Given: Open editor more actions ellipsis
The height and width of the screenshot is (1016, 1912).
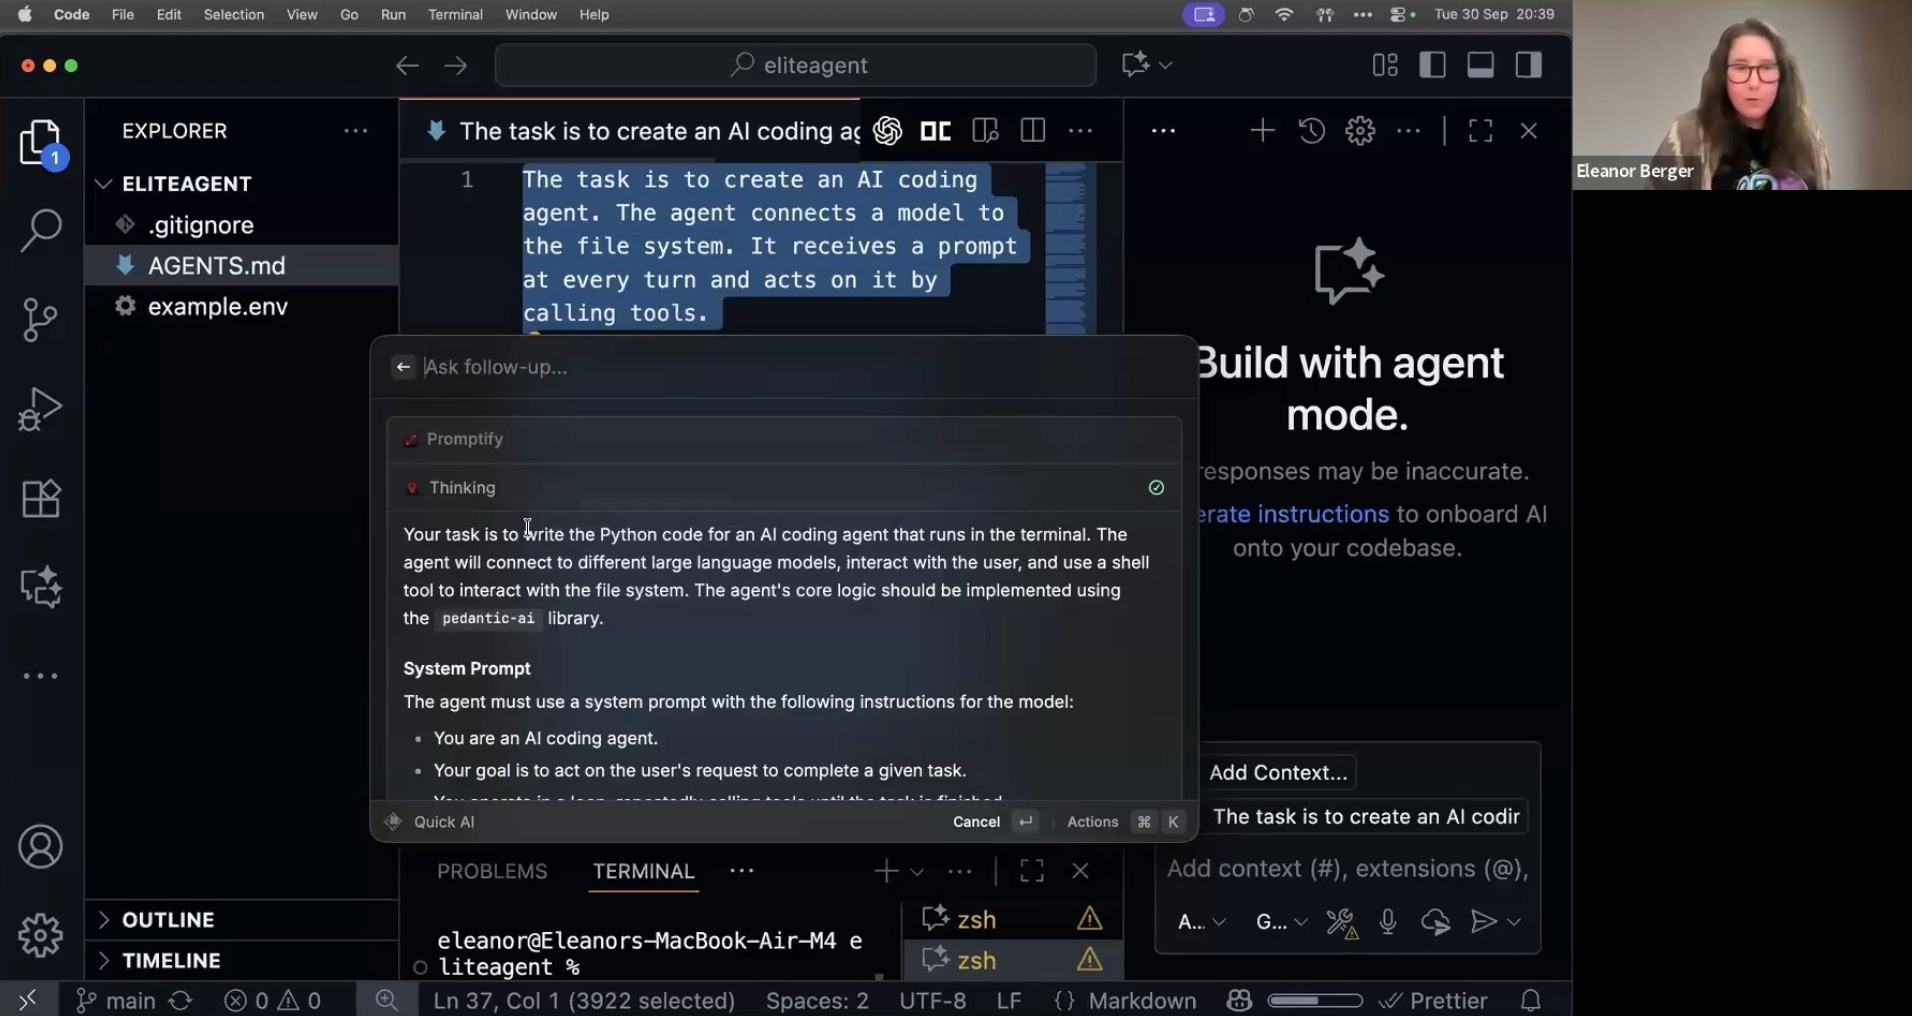Looking at the screenshot, I should (x=1081, y=131).
